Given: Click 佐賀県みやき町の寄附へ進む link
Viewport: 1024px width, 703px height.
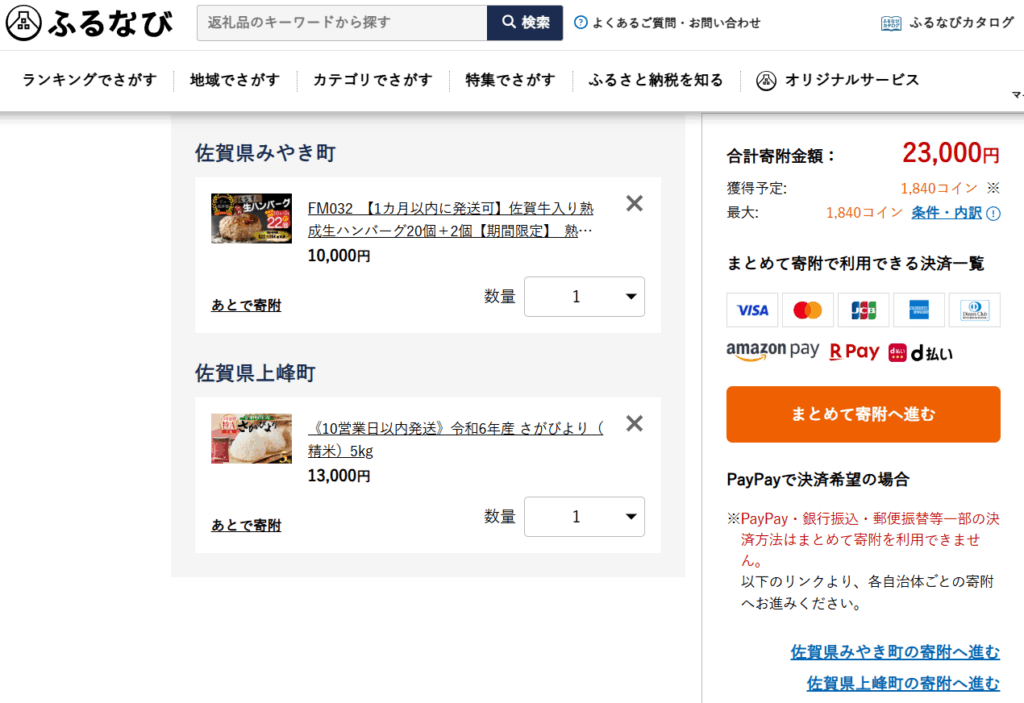Looking at the screenshot, I should point(895,652).
